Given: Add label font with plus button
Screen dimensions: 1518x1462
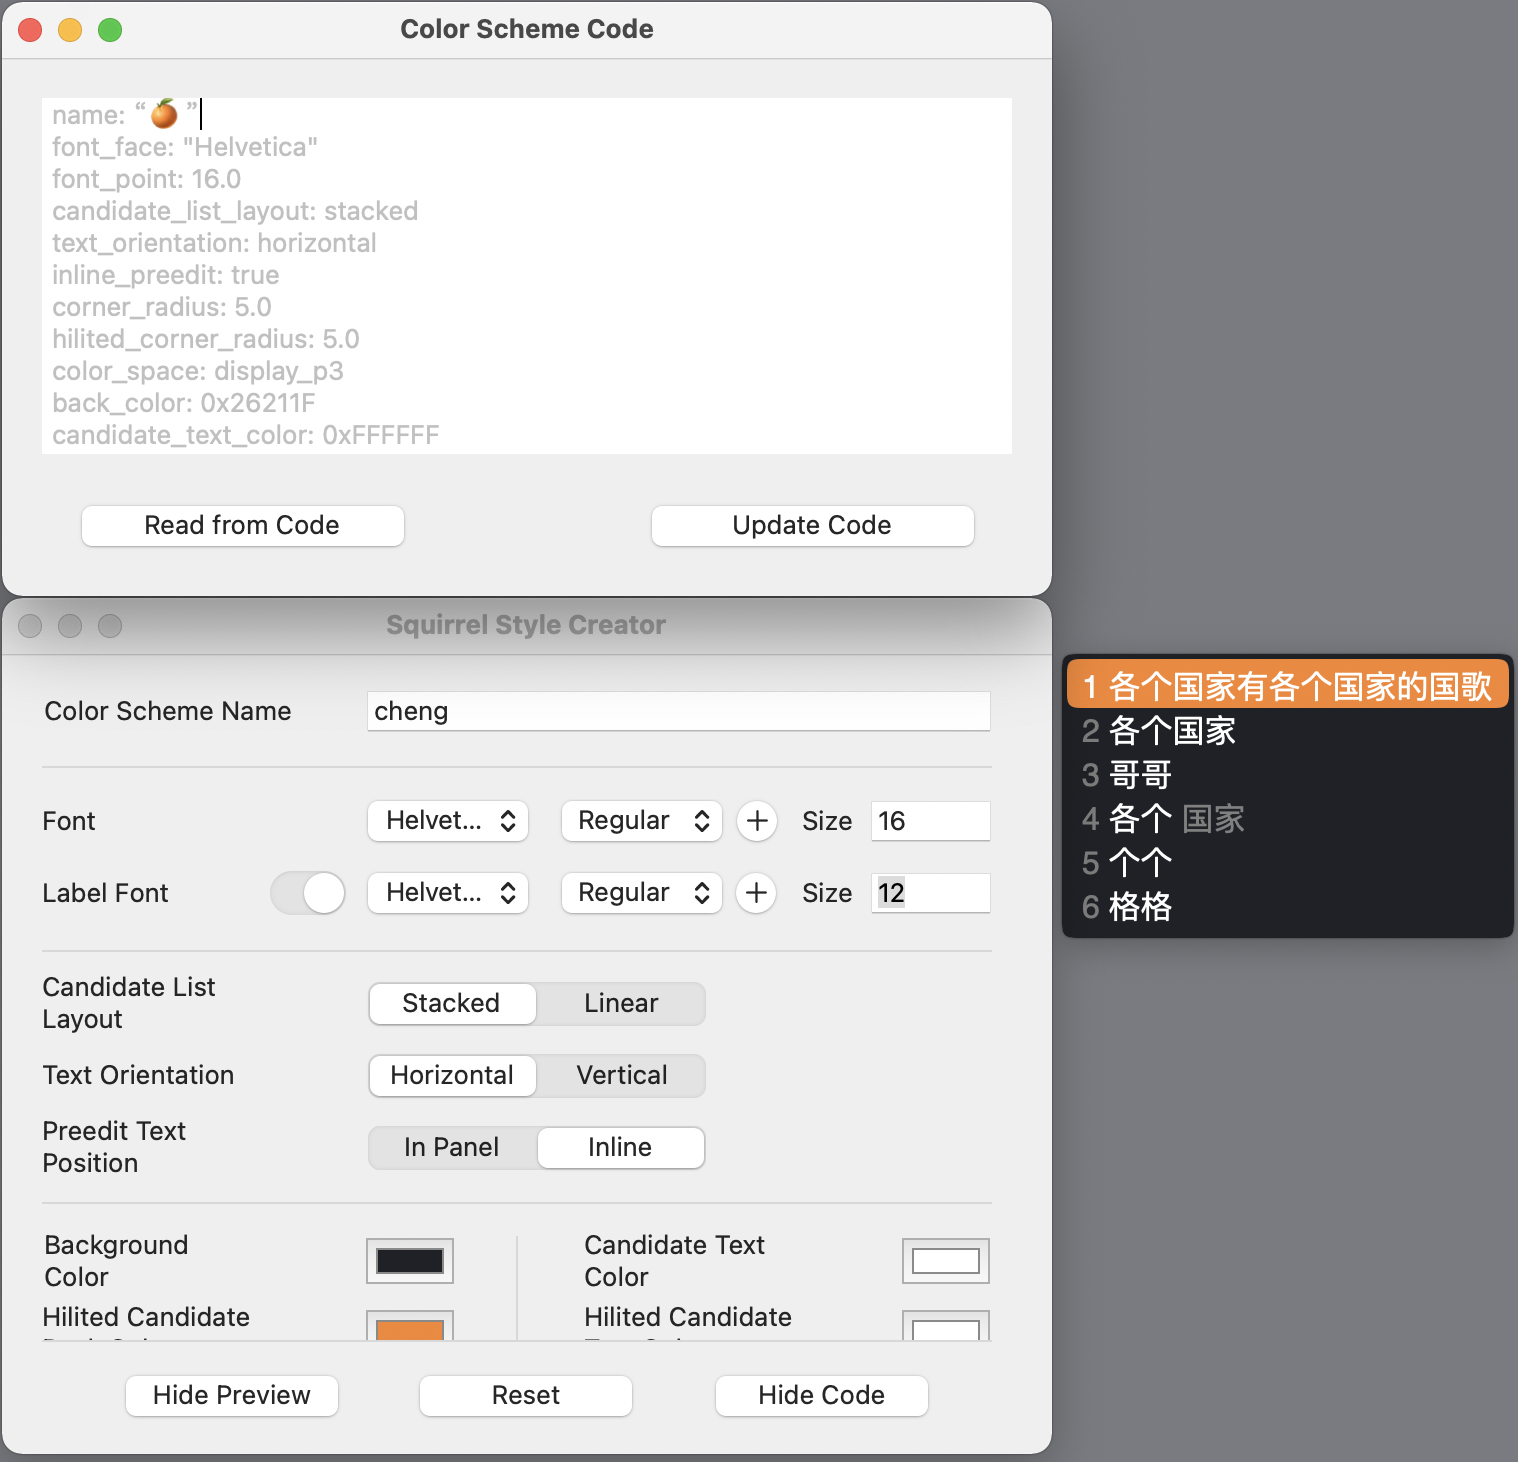Looking at the screenshot, I should (x=757, y=893).
